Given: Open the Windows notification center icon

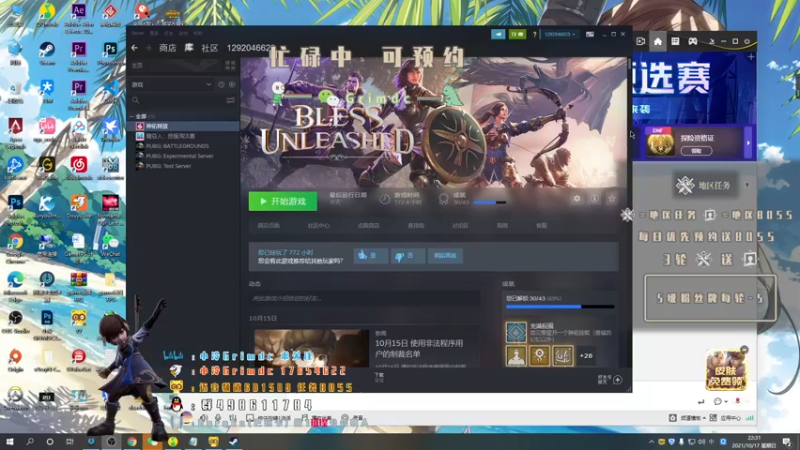Looking at the screenshot, I should click(787, 442).
